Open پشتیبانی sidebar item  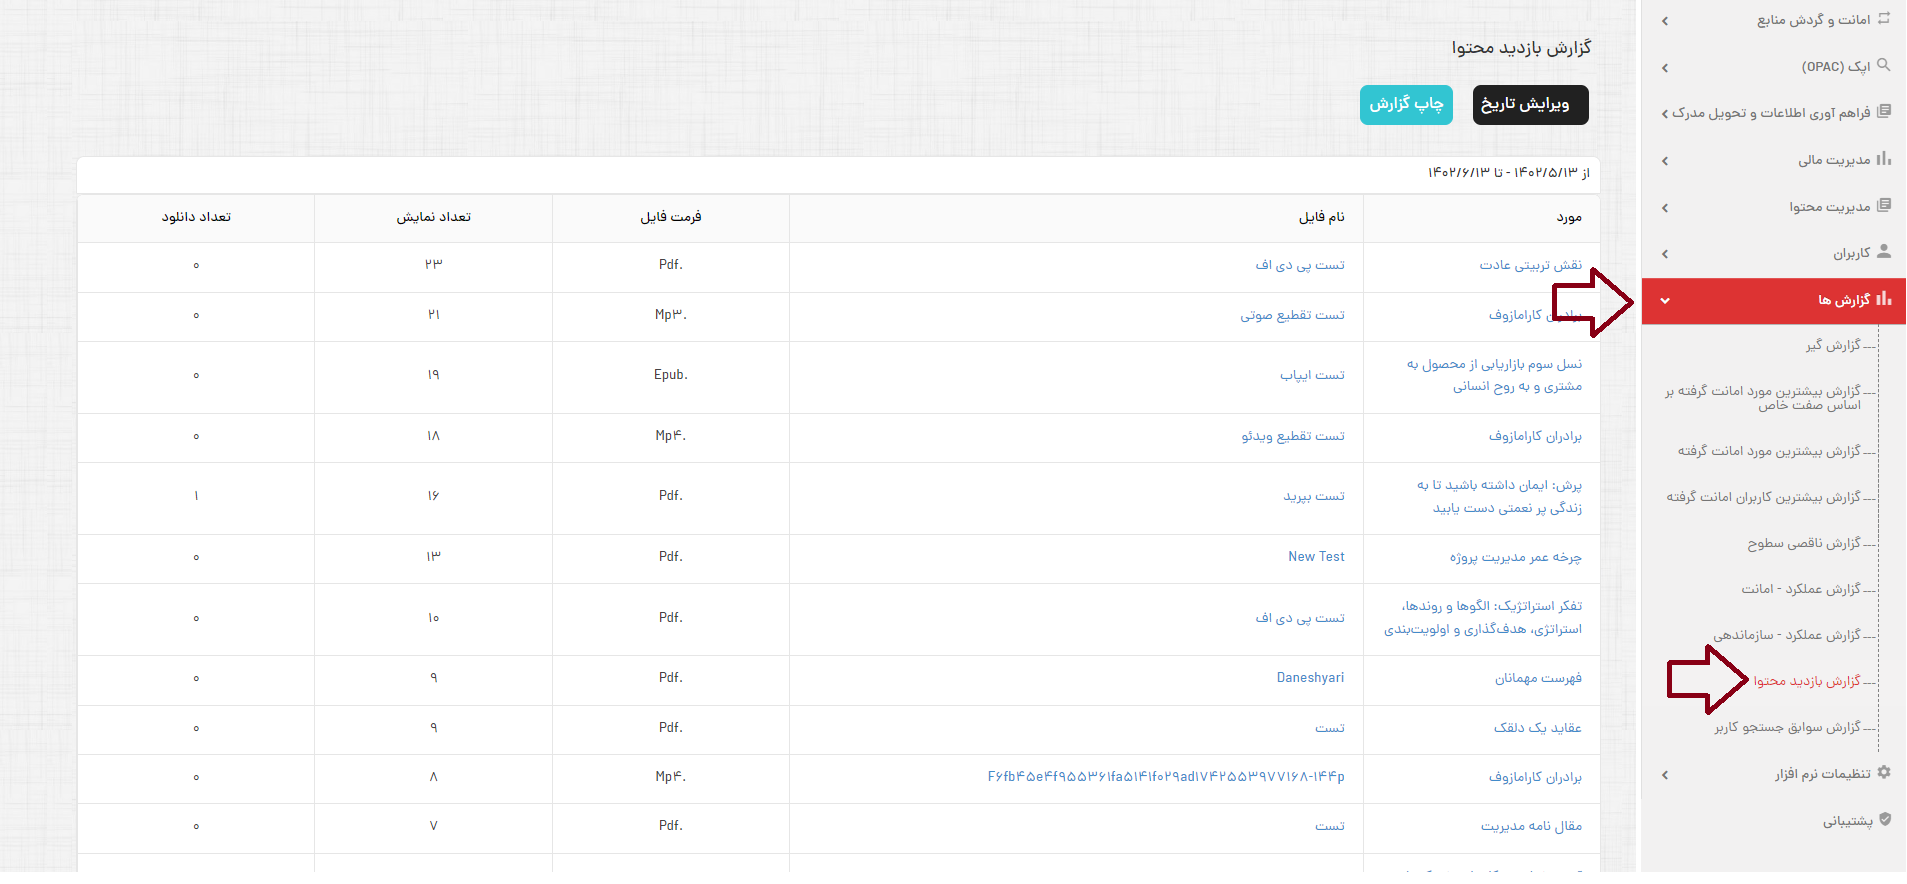pyautogui.click(x=1848, y=821)
